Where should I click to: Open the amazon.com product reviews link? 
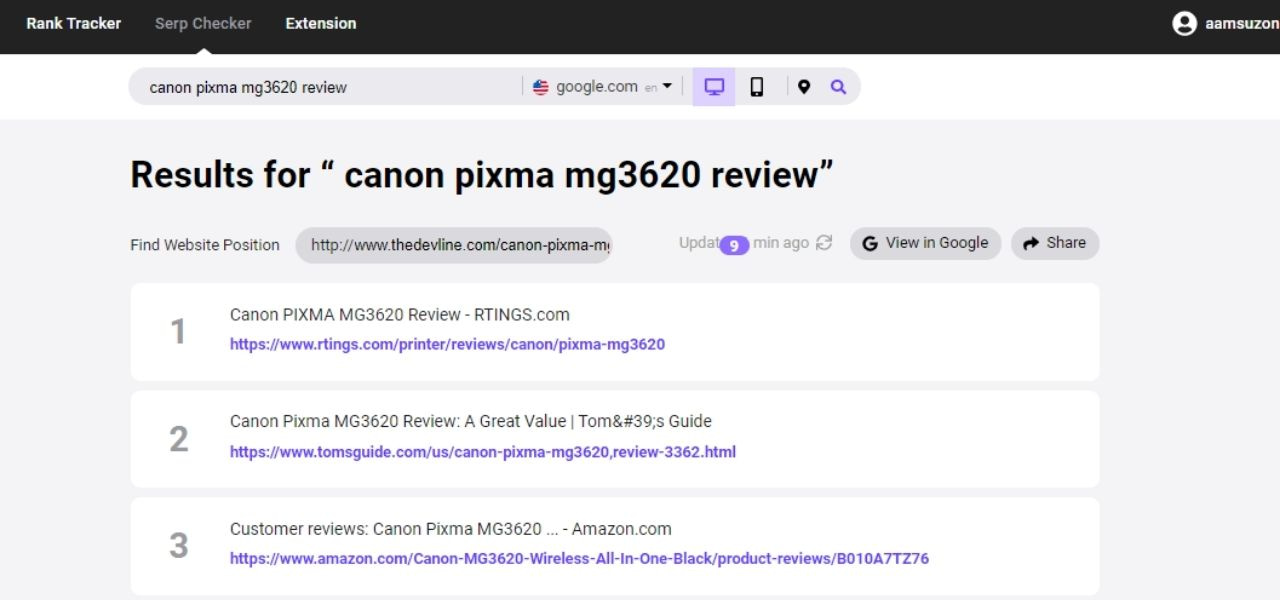click(x=579, y=559)
